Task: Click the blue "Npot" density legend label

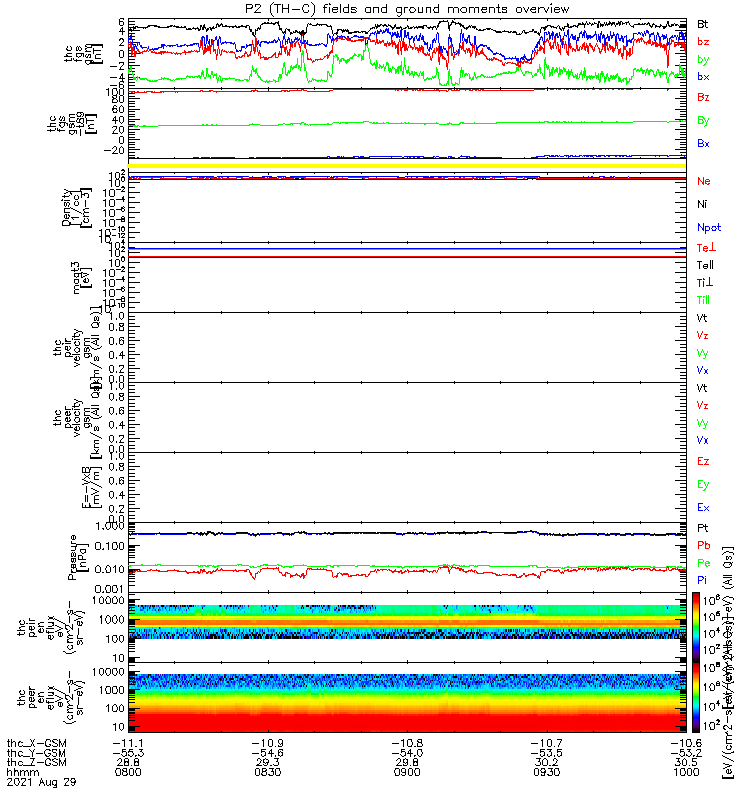Action: [x=709, y=228]
